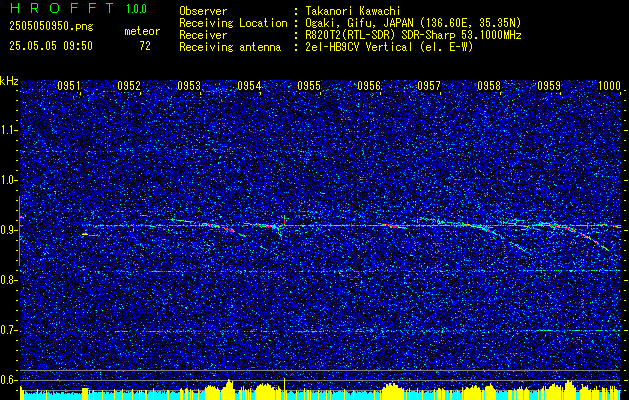Viewport: 629px width, 400px height.
Task: Click the meteor count 72
Action: tap(145, 46)
